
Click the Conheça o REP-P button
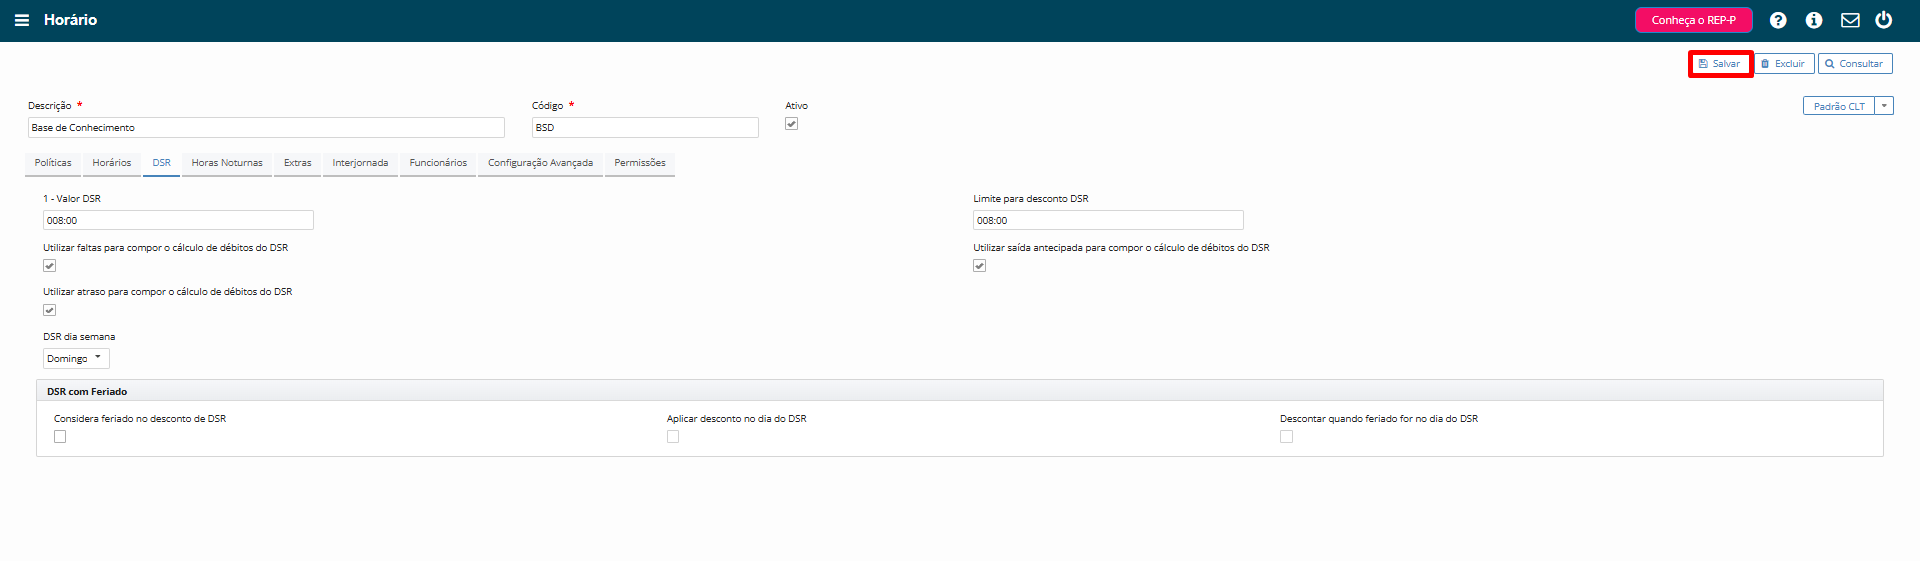tap(1693, 20)
